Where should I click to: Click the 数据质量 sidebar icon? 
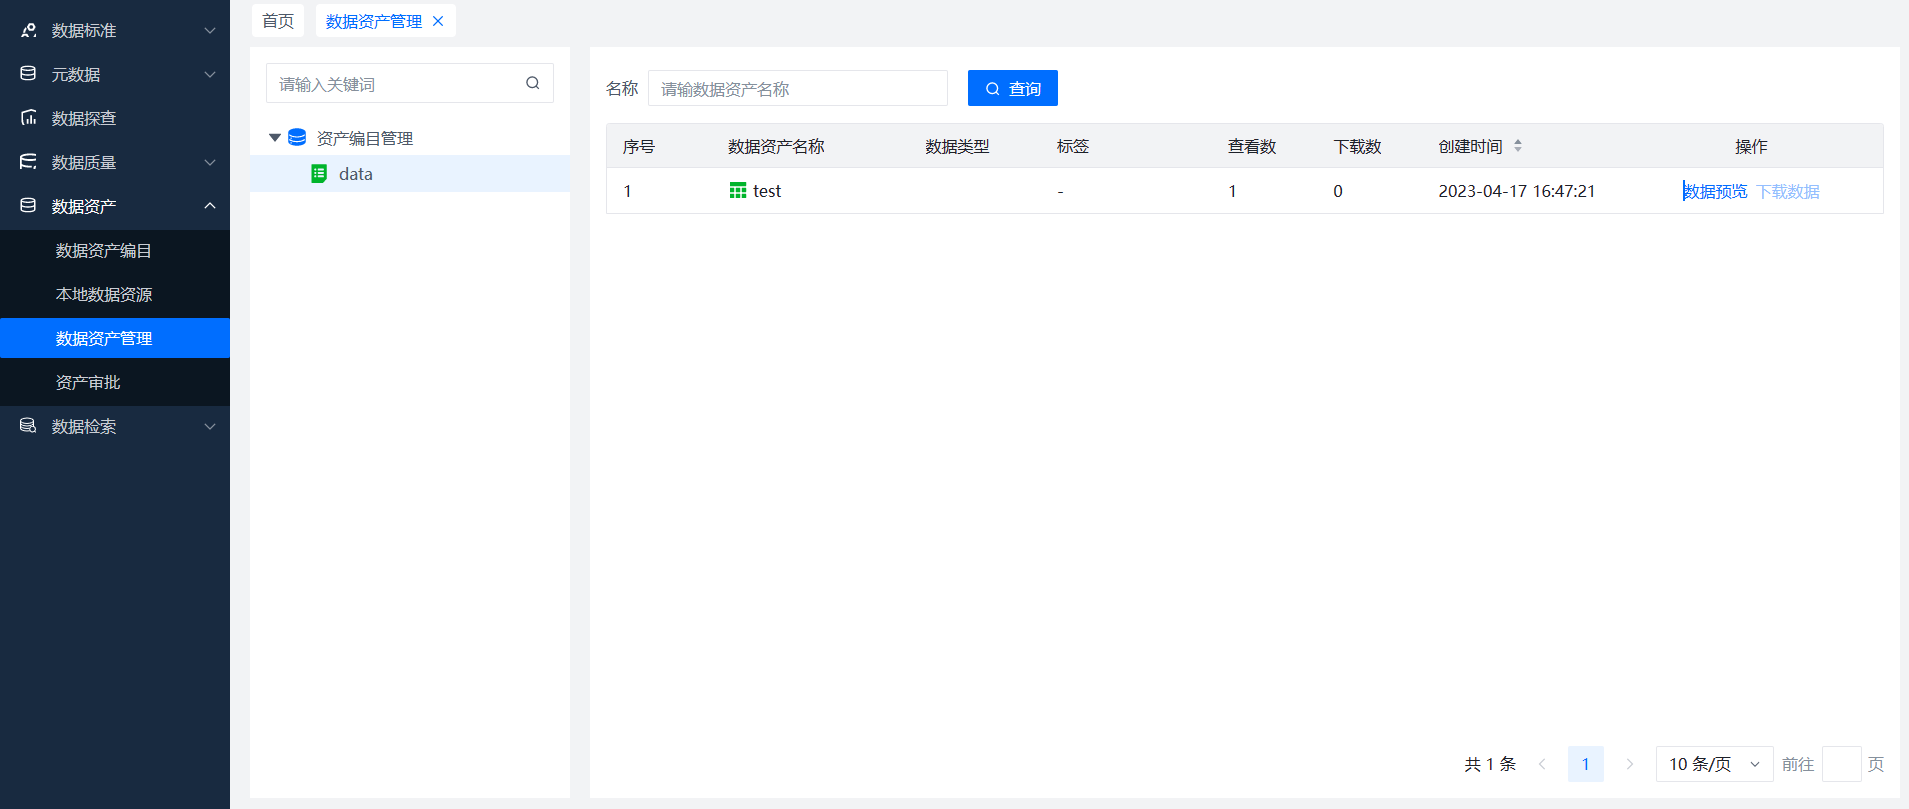click(x=28, y=162)
